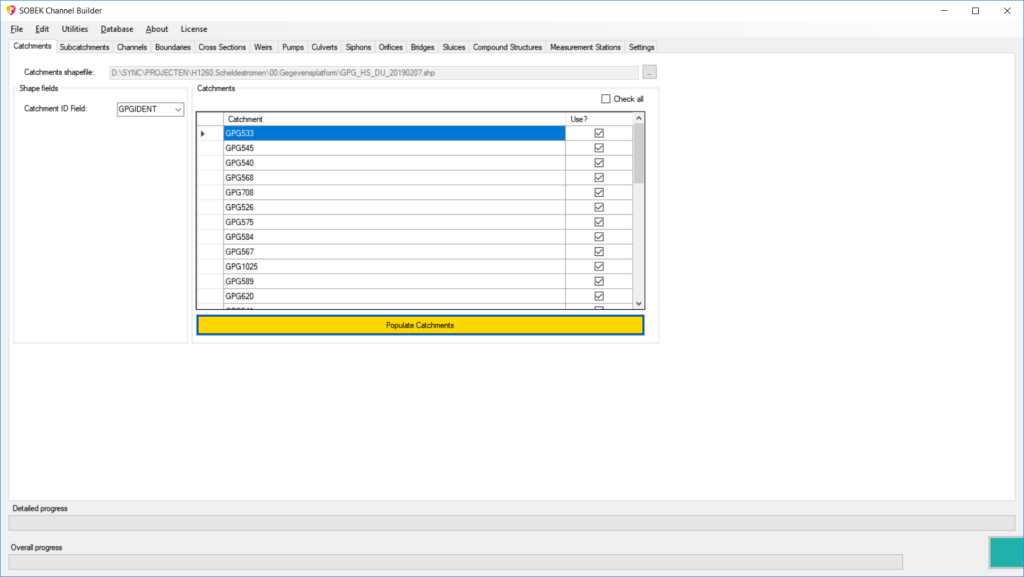Open the Database menu
This screenshot has width=1024, height=577.
(117, 29)
